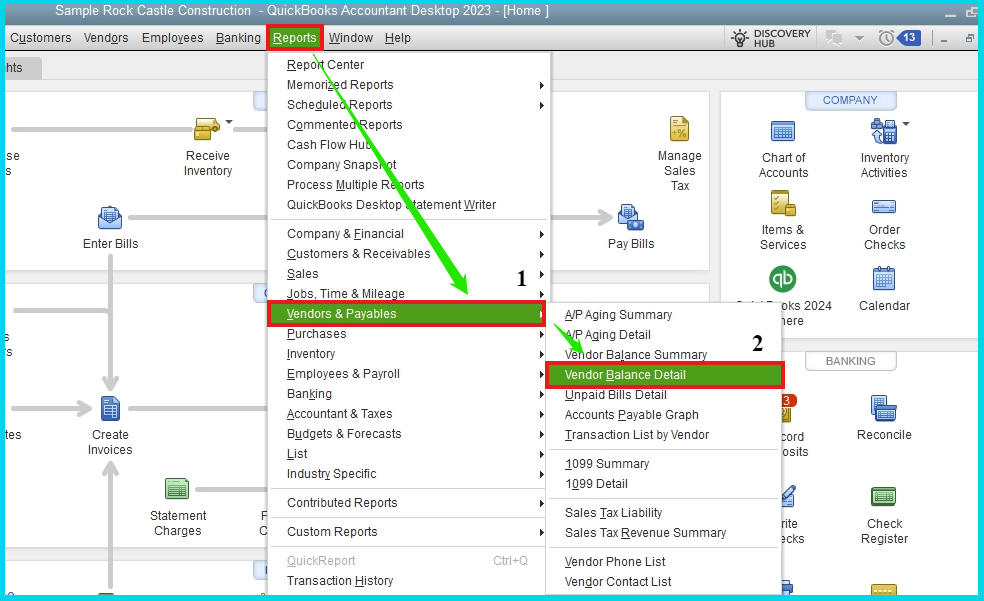Select Vendors & Payables menu item
This screenshot has height=601, width=984.
click(407, 314)
